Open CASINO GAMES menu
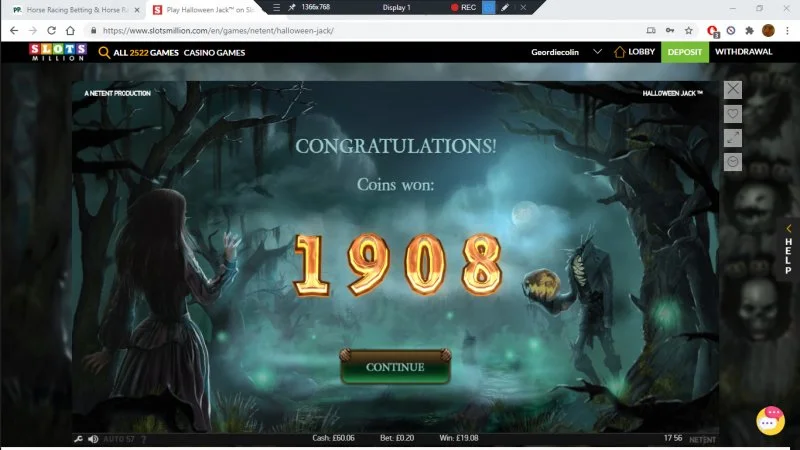The width and height of the screenshot is (800, 450). click(214, 53)
